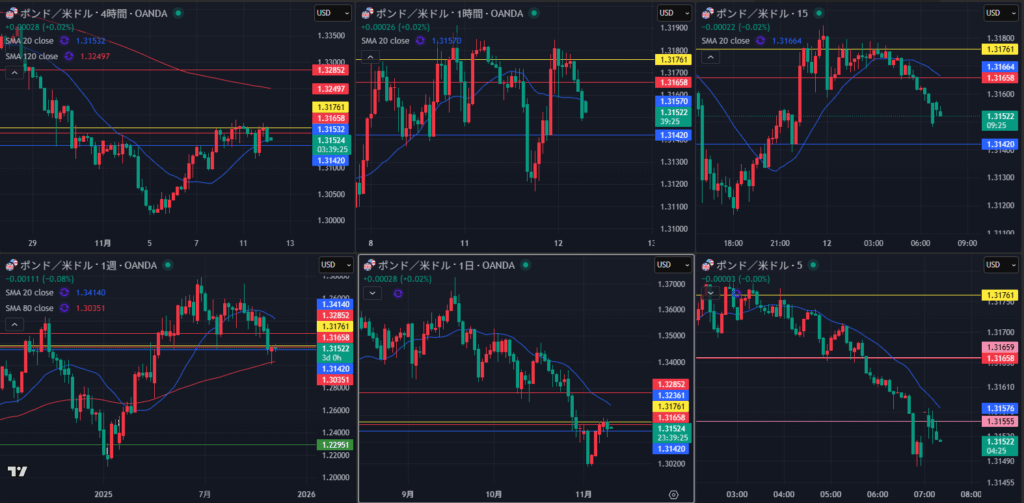Click the GBP/USD flag icon on 1-hour chart

pos(366,13)
